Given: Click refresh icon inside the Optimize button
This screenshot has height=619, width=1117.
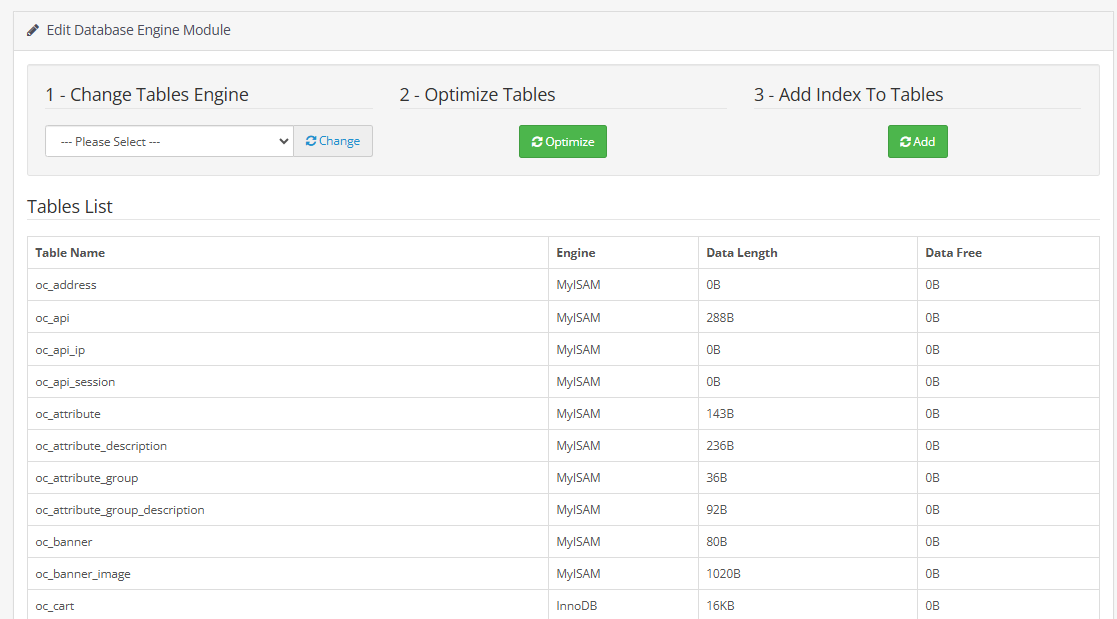Looking at the screenshot, I should tap(537, 142).
